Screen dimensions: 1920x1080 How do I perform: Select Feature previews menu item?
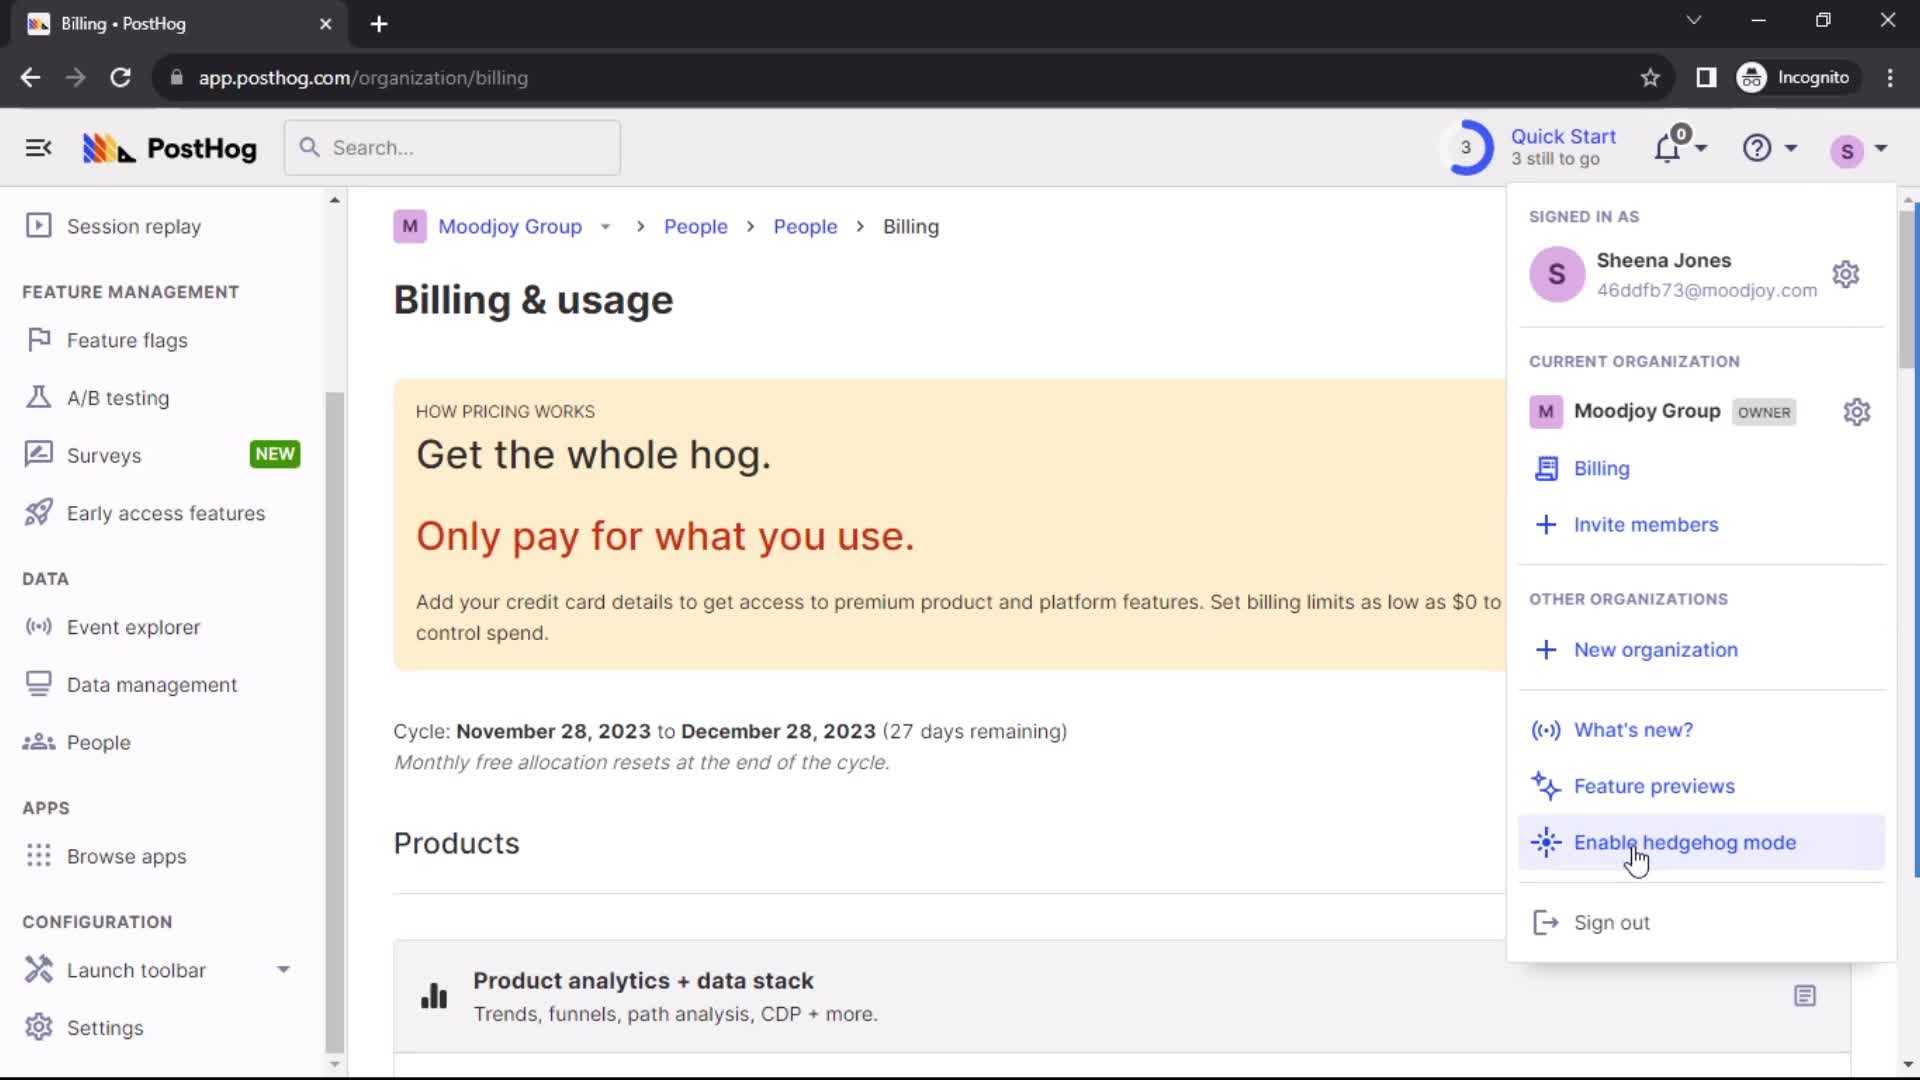point(1656,786)
